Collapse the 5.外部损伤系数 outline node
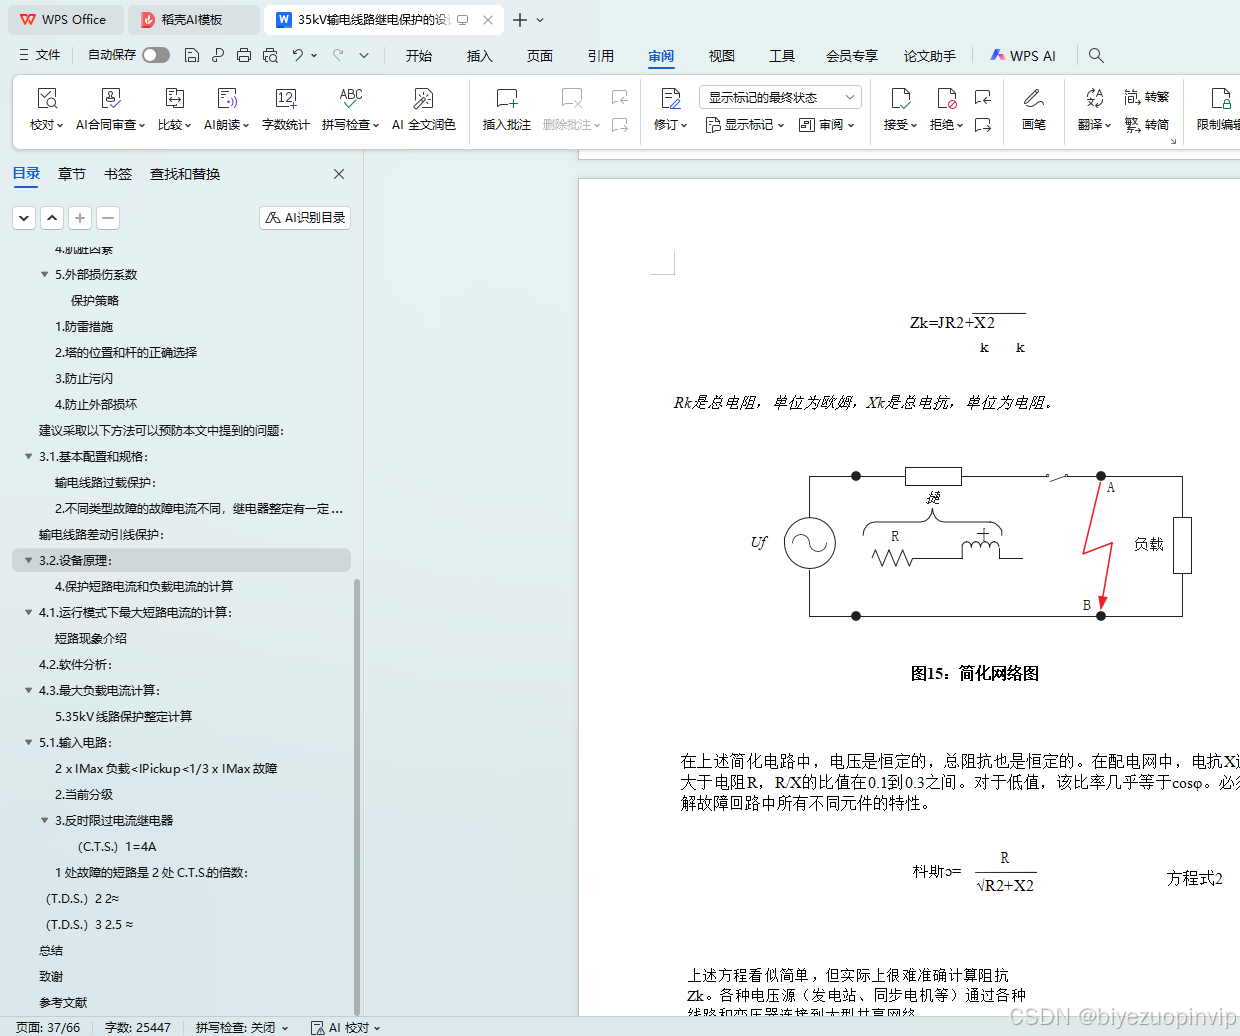 click(44, 274)
